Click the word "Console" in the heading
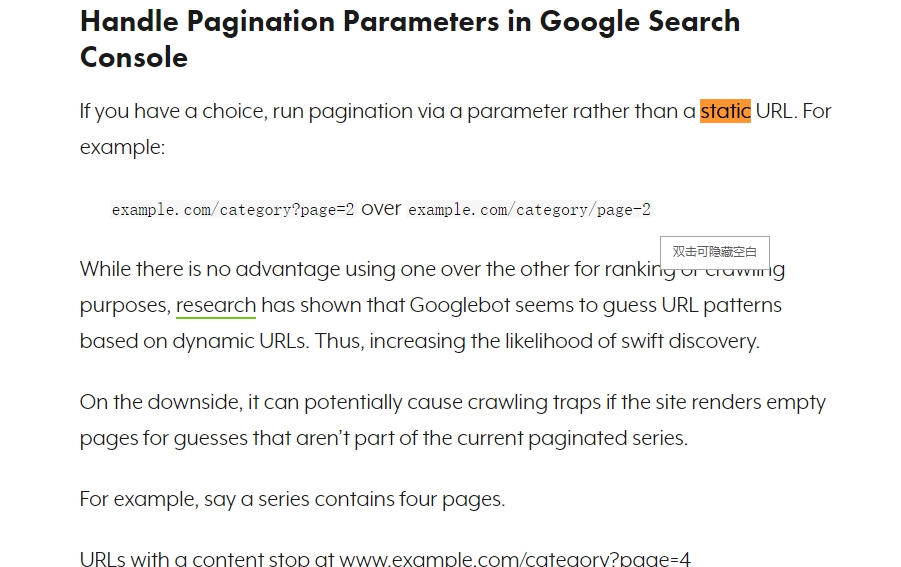Image resolution: width=901 pixels, height=567 pixels. tap(134, 57)
